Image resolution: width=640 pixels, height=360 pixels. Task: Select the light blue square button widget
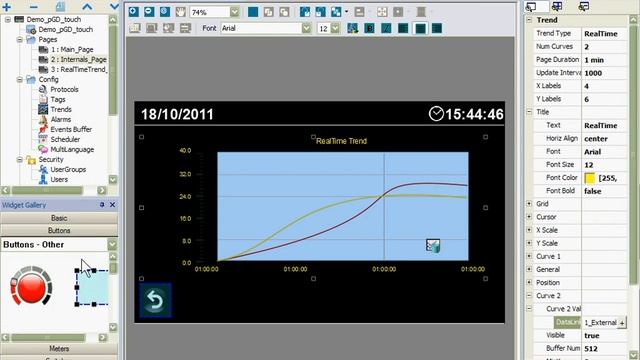coord(92,288)
